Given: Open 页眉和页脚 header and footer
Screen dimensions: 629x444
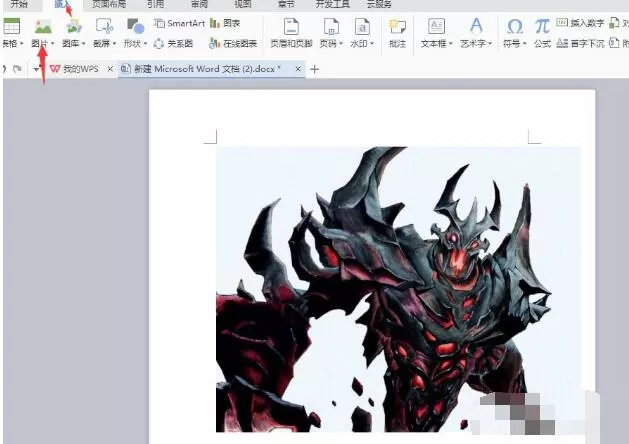Looking at the screenshot, I should (291, 33).
